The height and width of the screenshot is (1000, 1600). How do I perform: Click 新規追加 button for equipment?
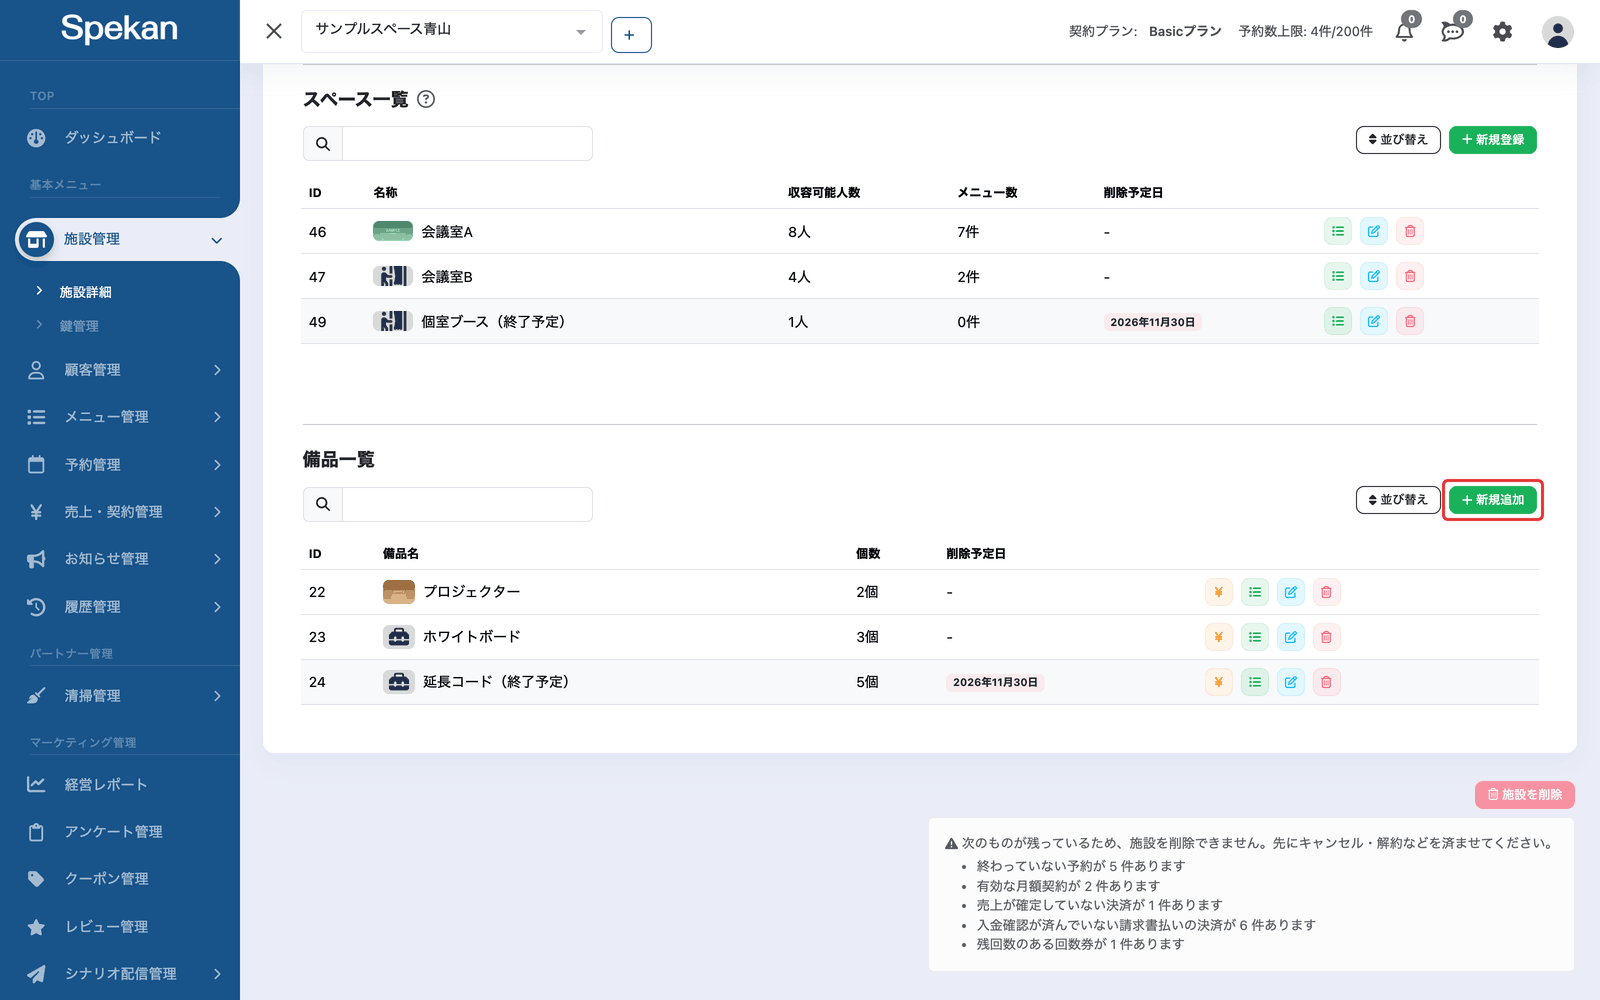click(1493, 500)
